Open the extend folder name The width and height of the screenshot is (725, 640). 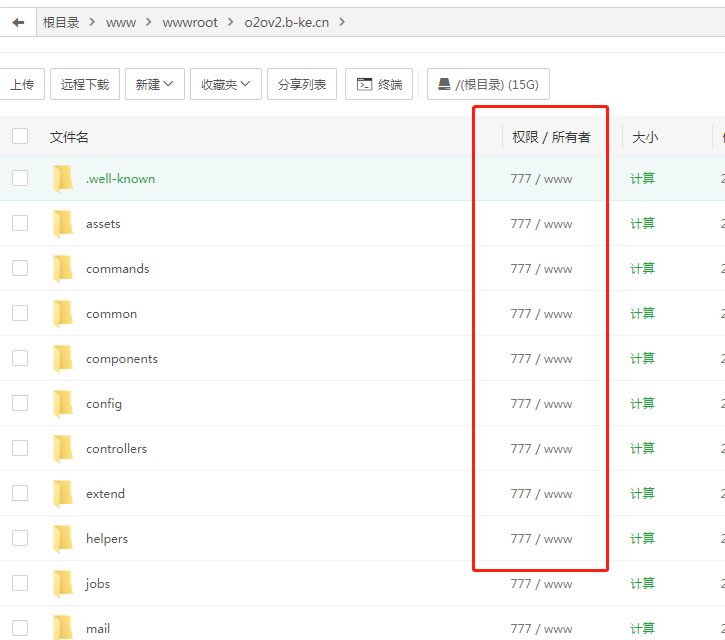(x=105, y=494)
